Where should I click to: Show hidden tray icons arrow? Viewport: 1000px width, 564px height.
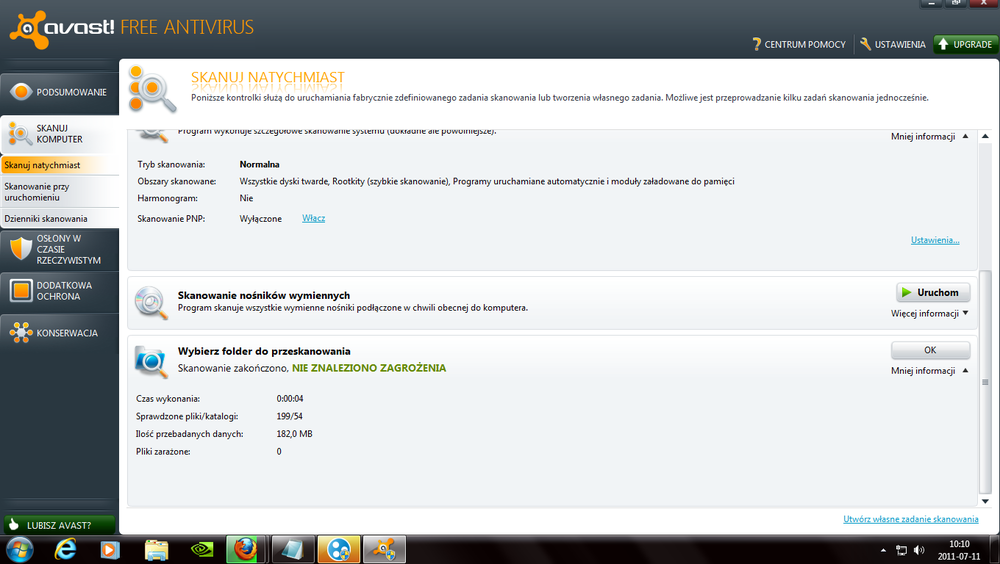point(883,550)
